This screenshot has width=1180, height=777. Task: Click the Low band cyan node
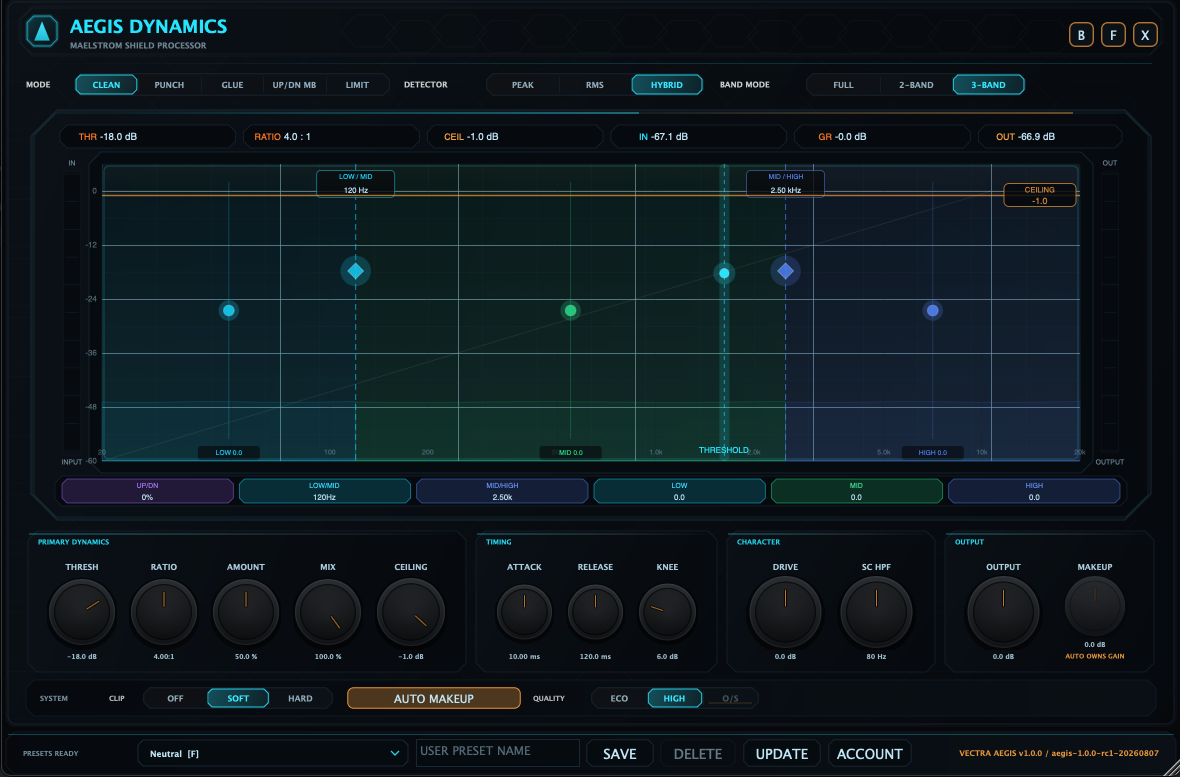click(x=229, y=310)
